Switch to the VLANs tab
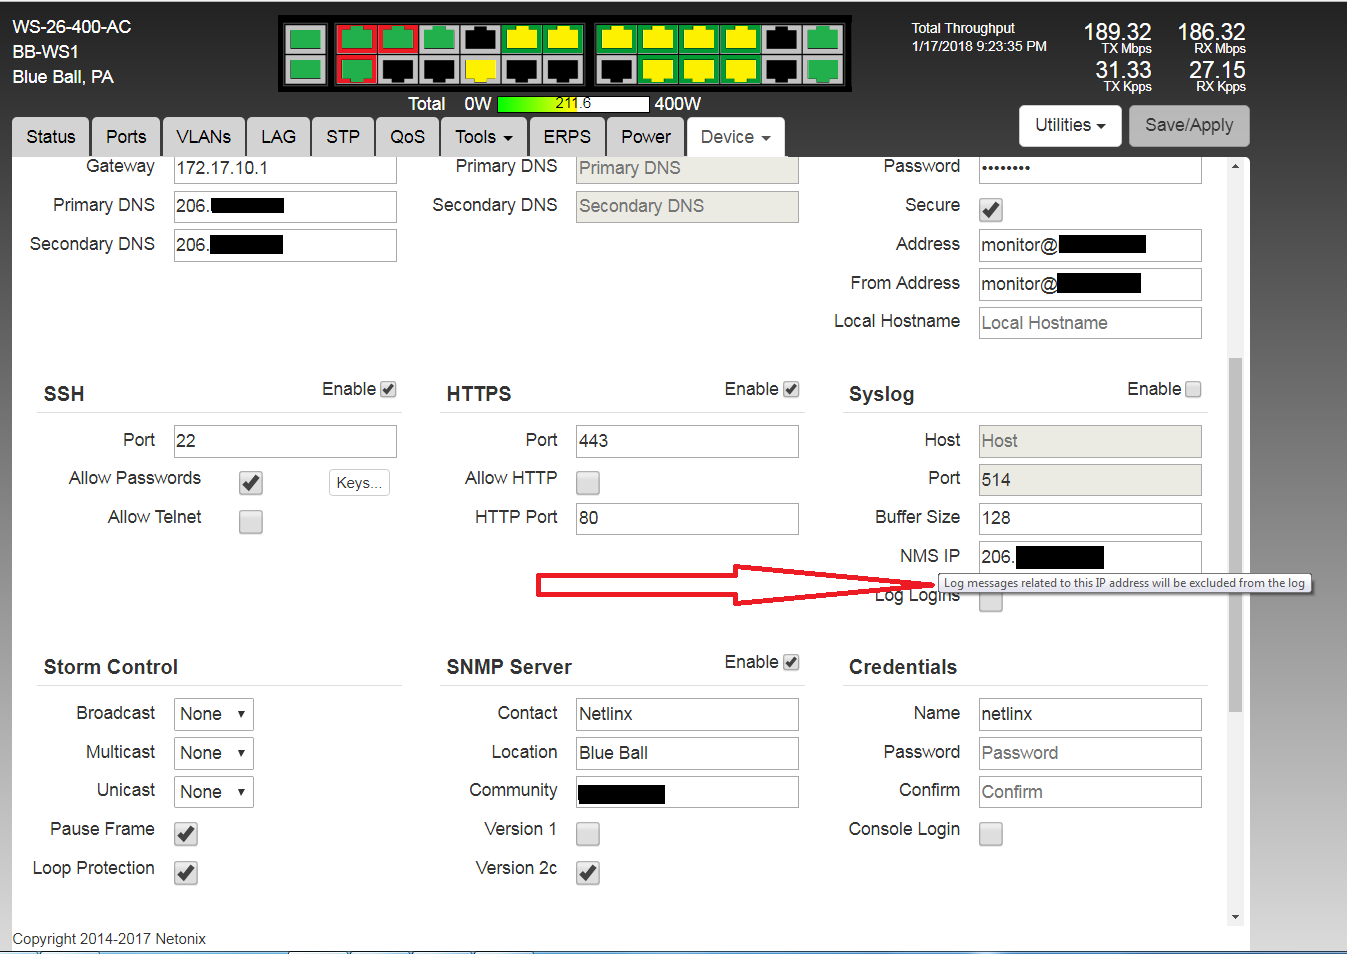This screenshot has height=954, width=1347. [203, 137]
